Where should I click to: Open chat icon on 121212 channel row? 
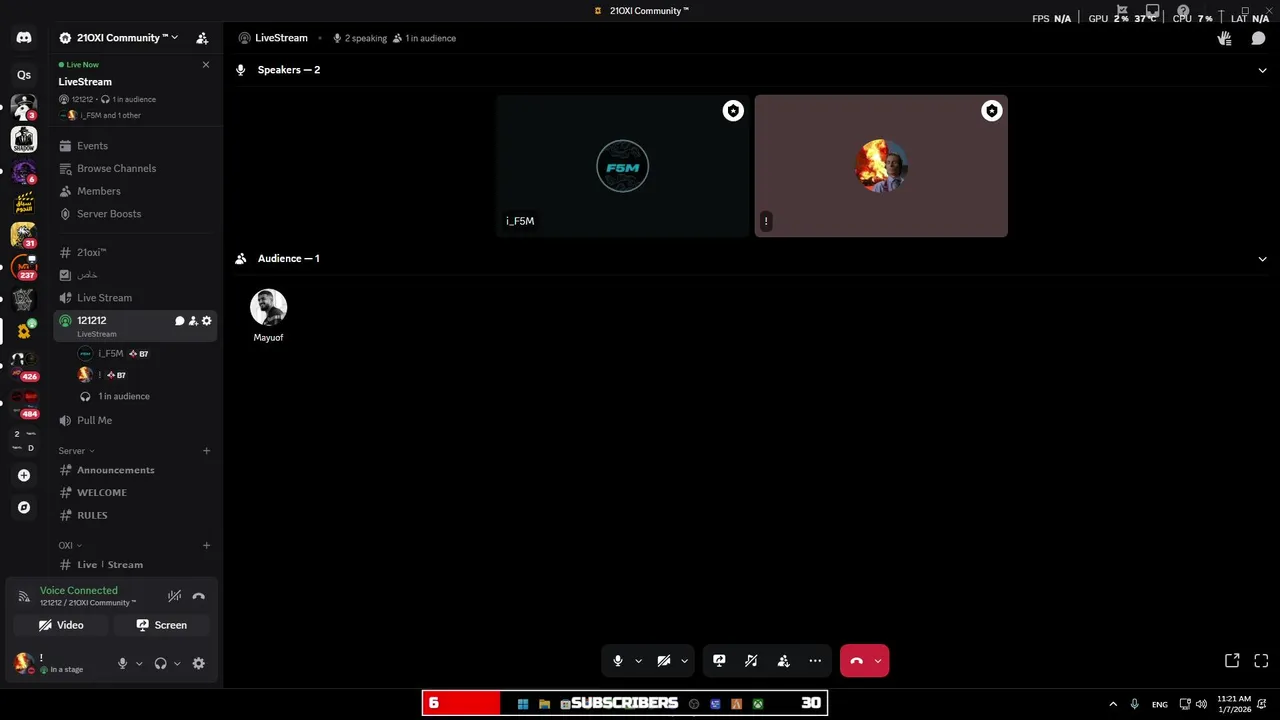click(180, 321)
